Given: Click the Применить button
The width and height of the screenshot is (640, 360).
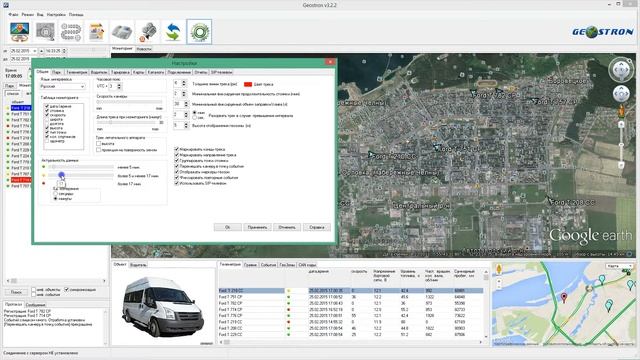Looking at the screenshot, I should tap(258, 227).
